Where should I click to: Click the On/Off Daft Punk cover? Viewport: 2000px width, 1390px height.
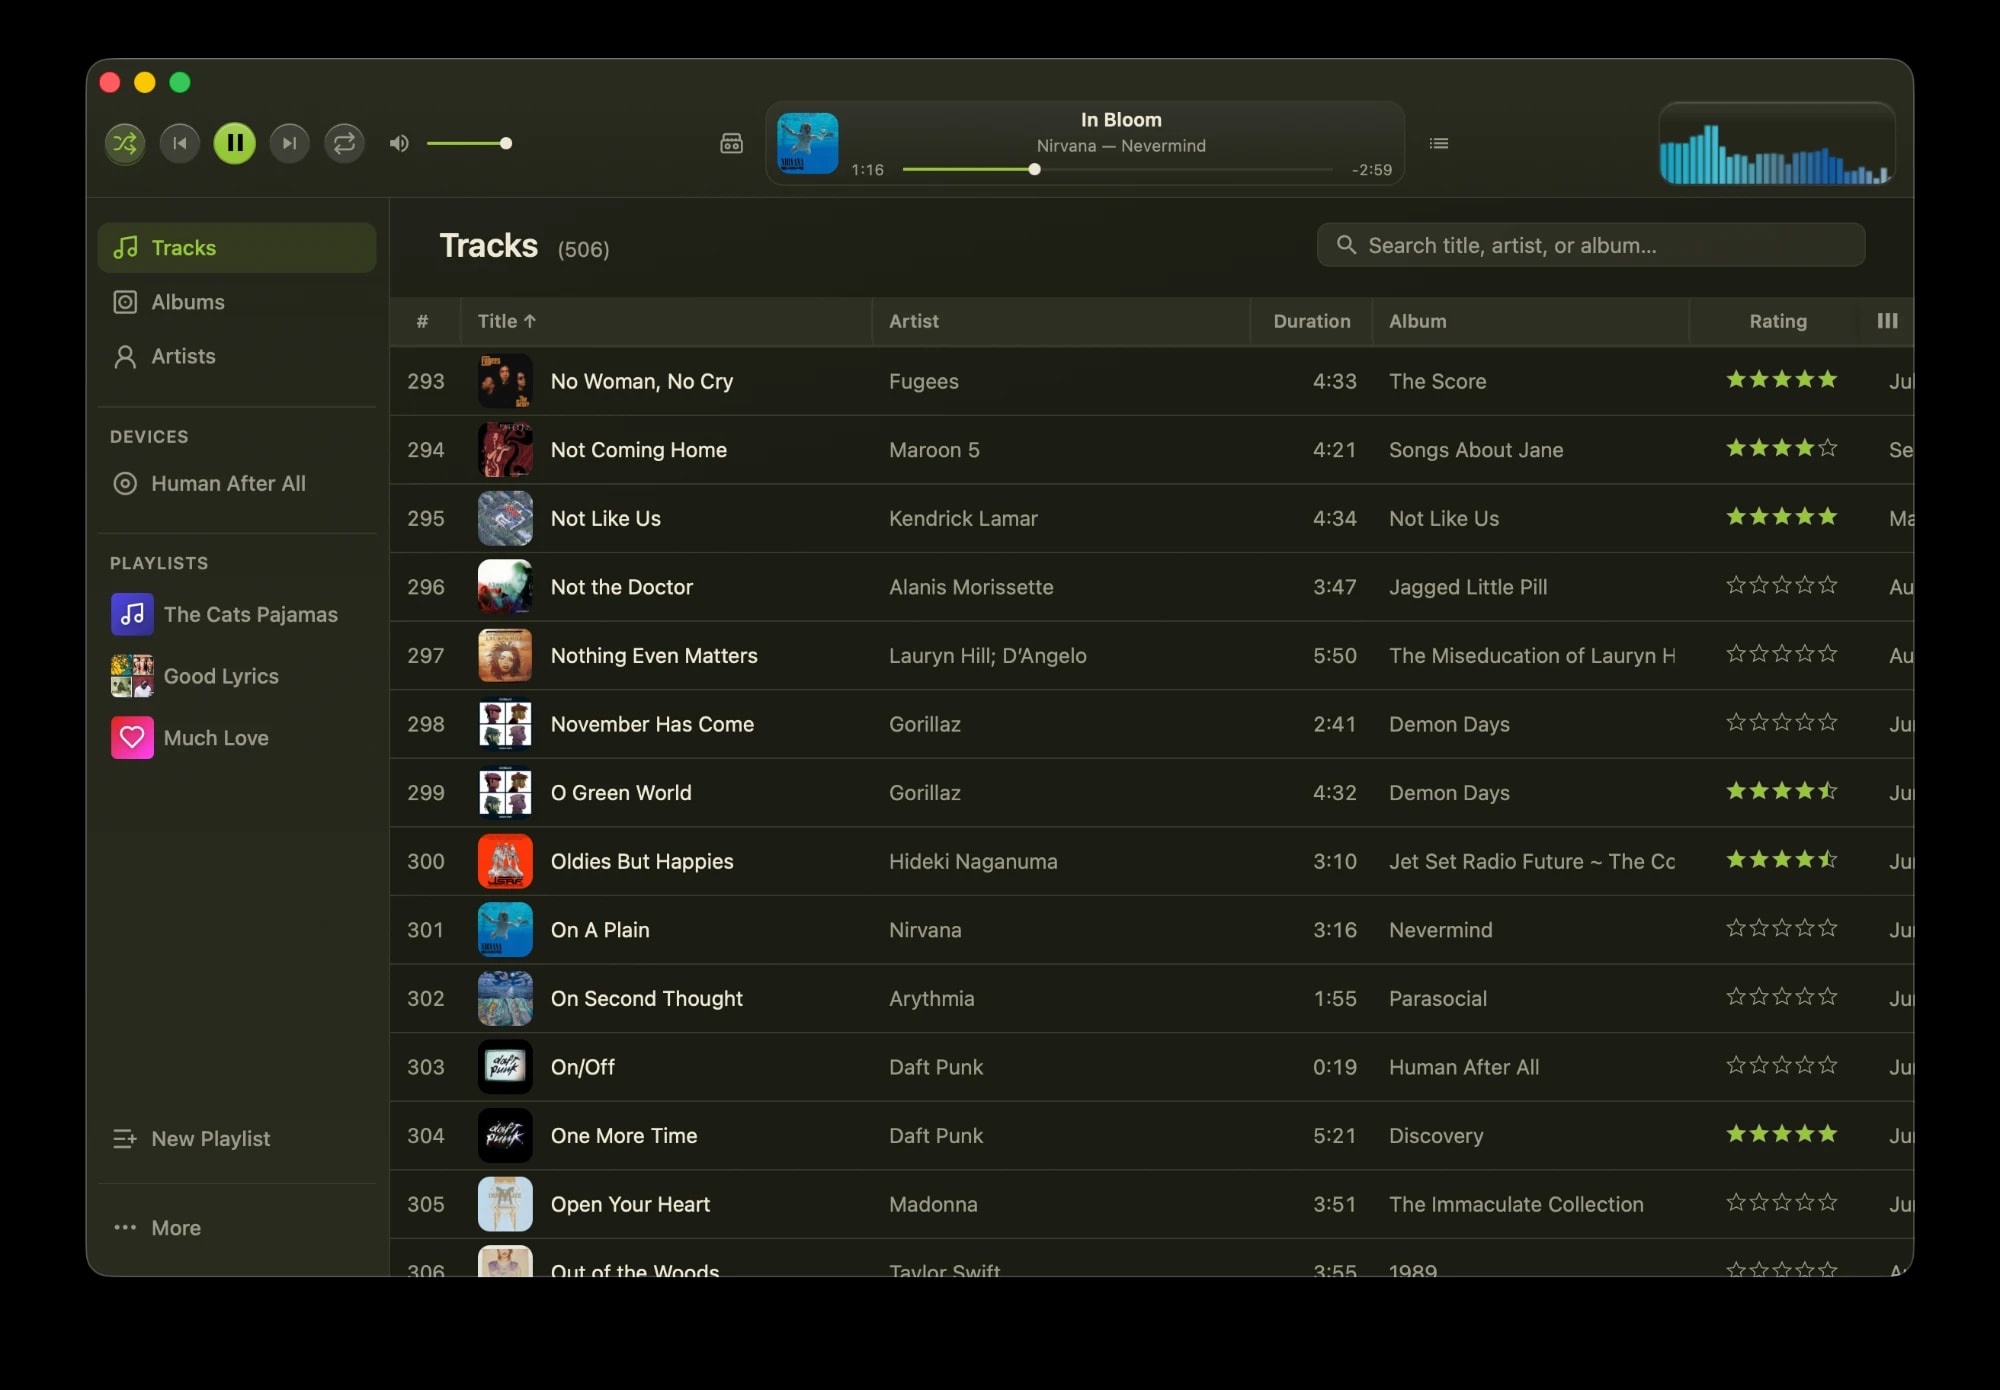coord(505,1067)
